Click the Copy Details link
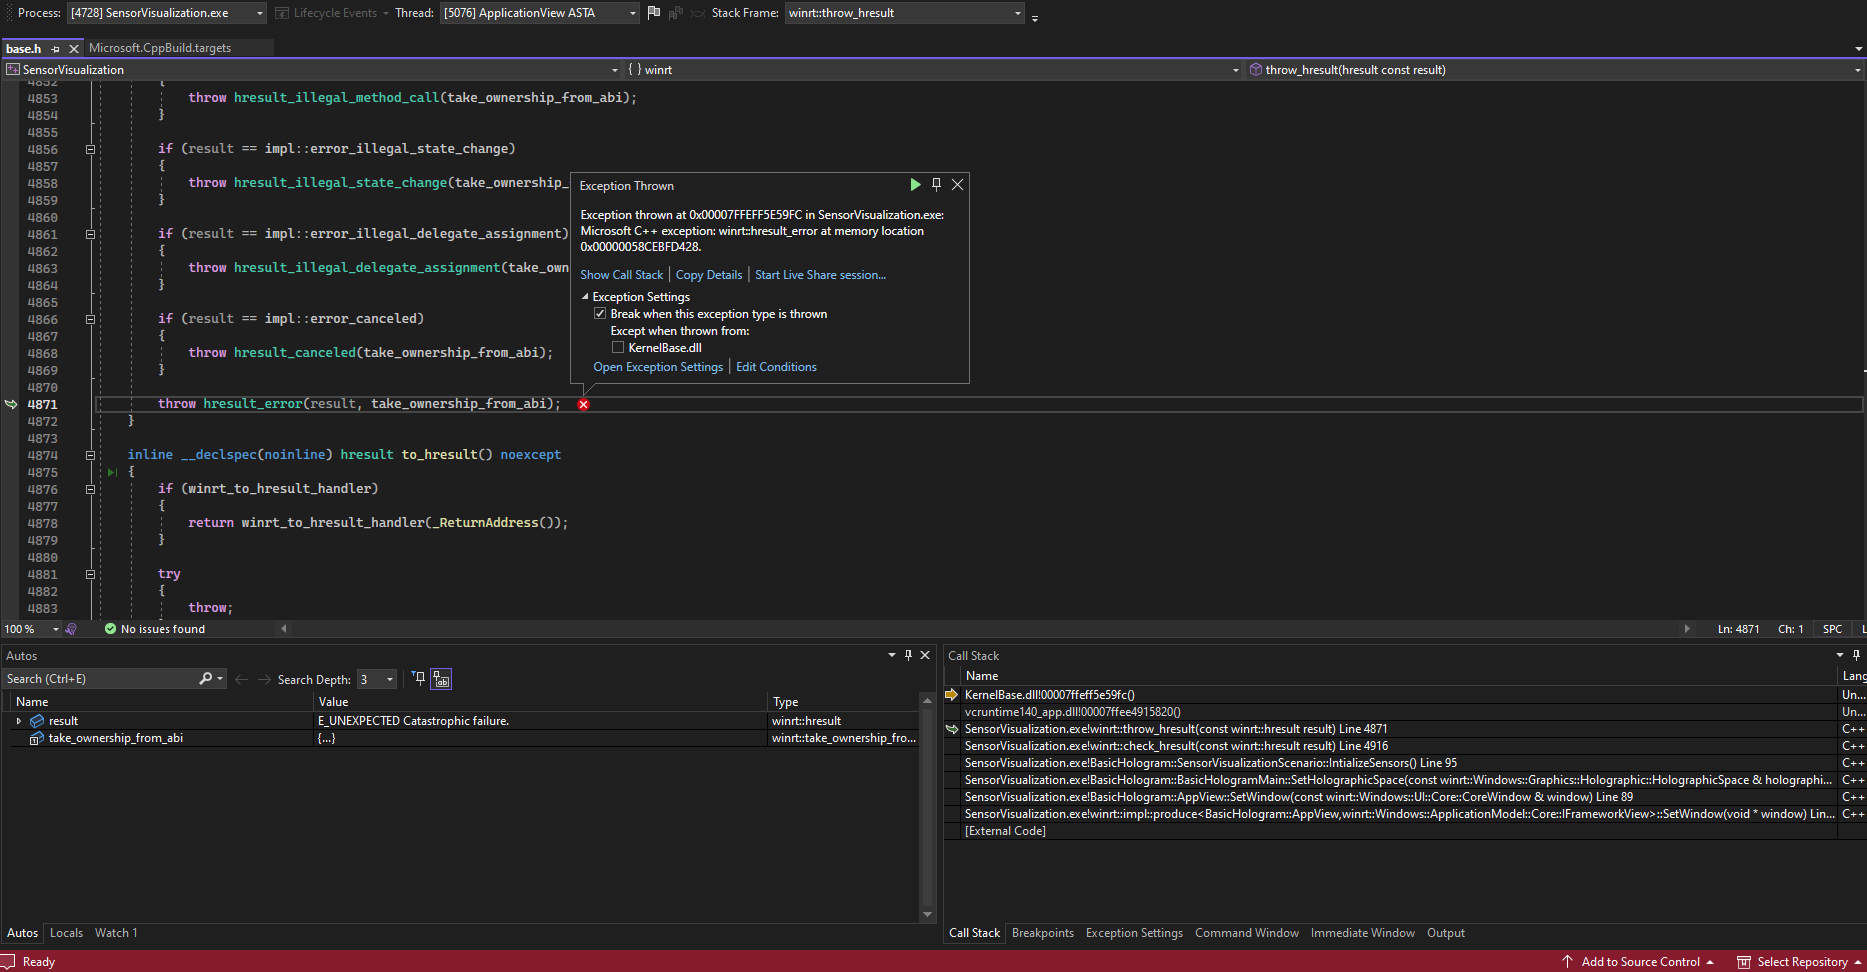 pos(709,275)
